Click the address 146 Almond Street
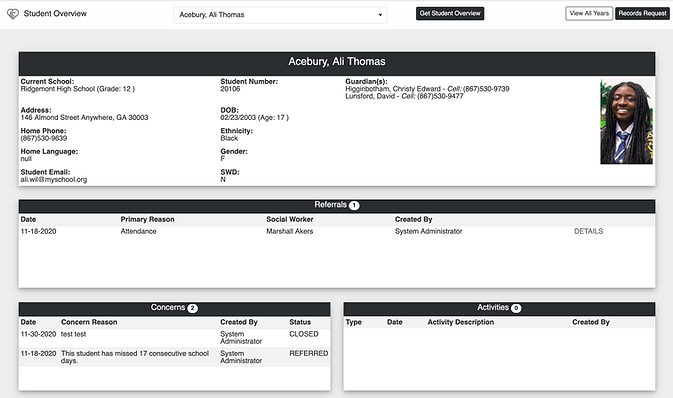The width and height of the screenshot is (673, 398). pyautogui.click(x=84, y=117)
